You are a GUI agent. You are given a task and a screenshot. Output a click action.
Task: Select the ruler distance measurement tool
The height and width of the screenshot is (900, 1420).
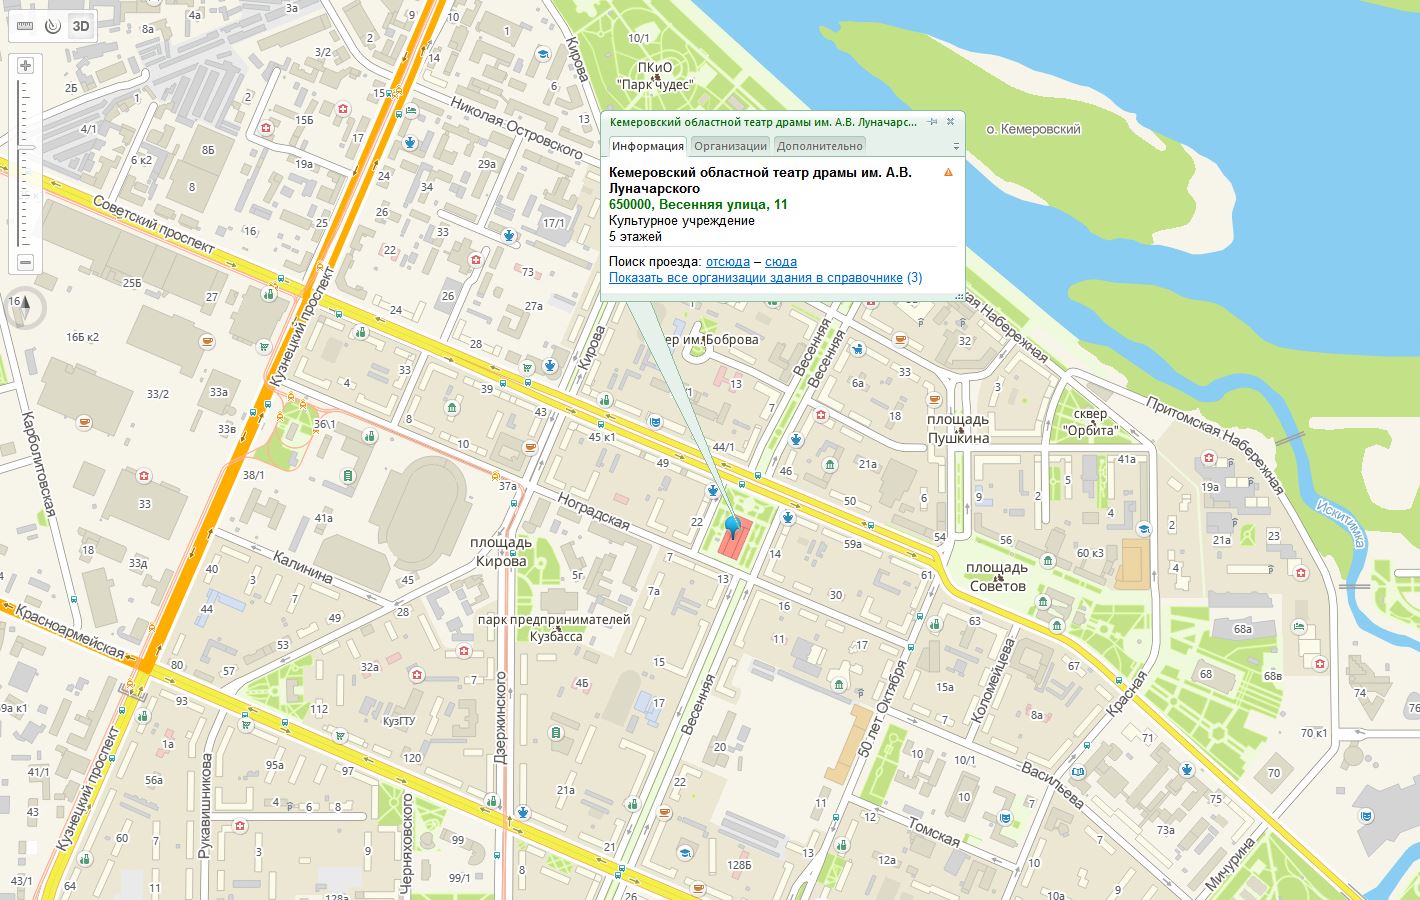(25, 27)
